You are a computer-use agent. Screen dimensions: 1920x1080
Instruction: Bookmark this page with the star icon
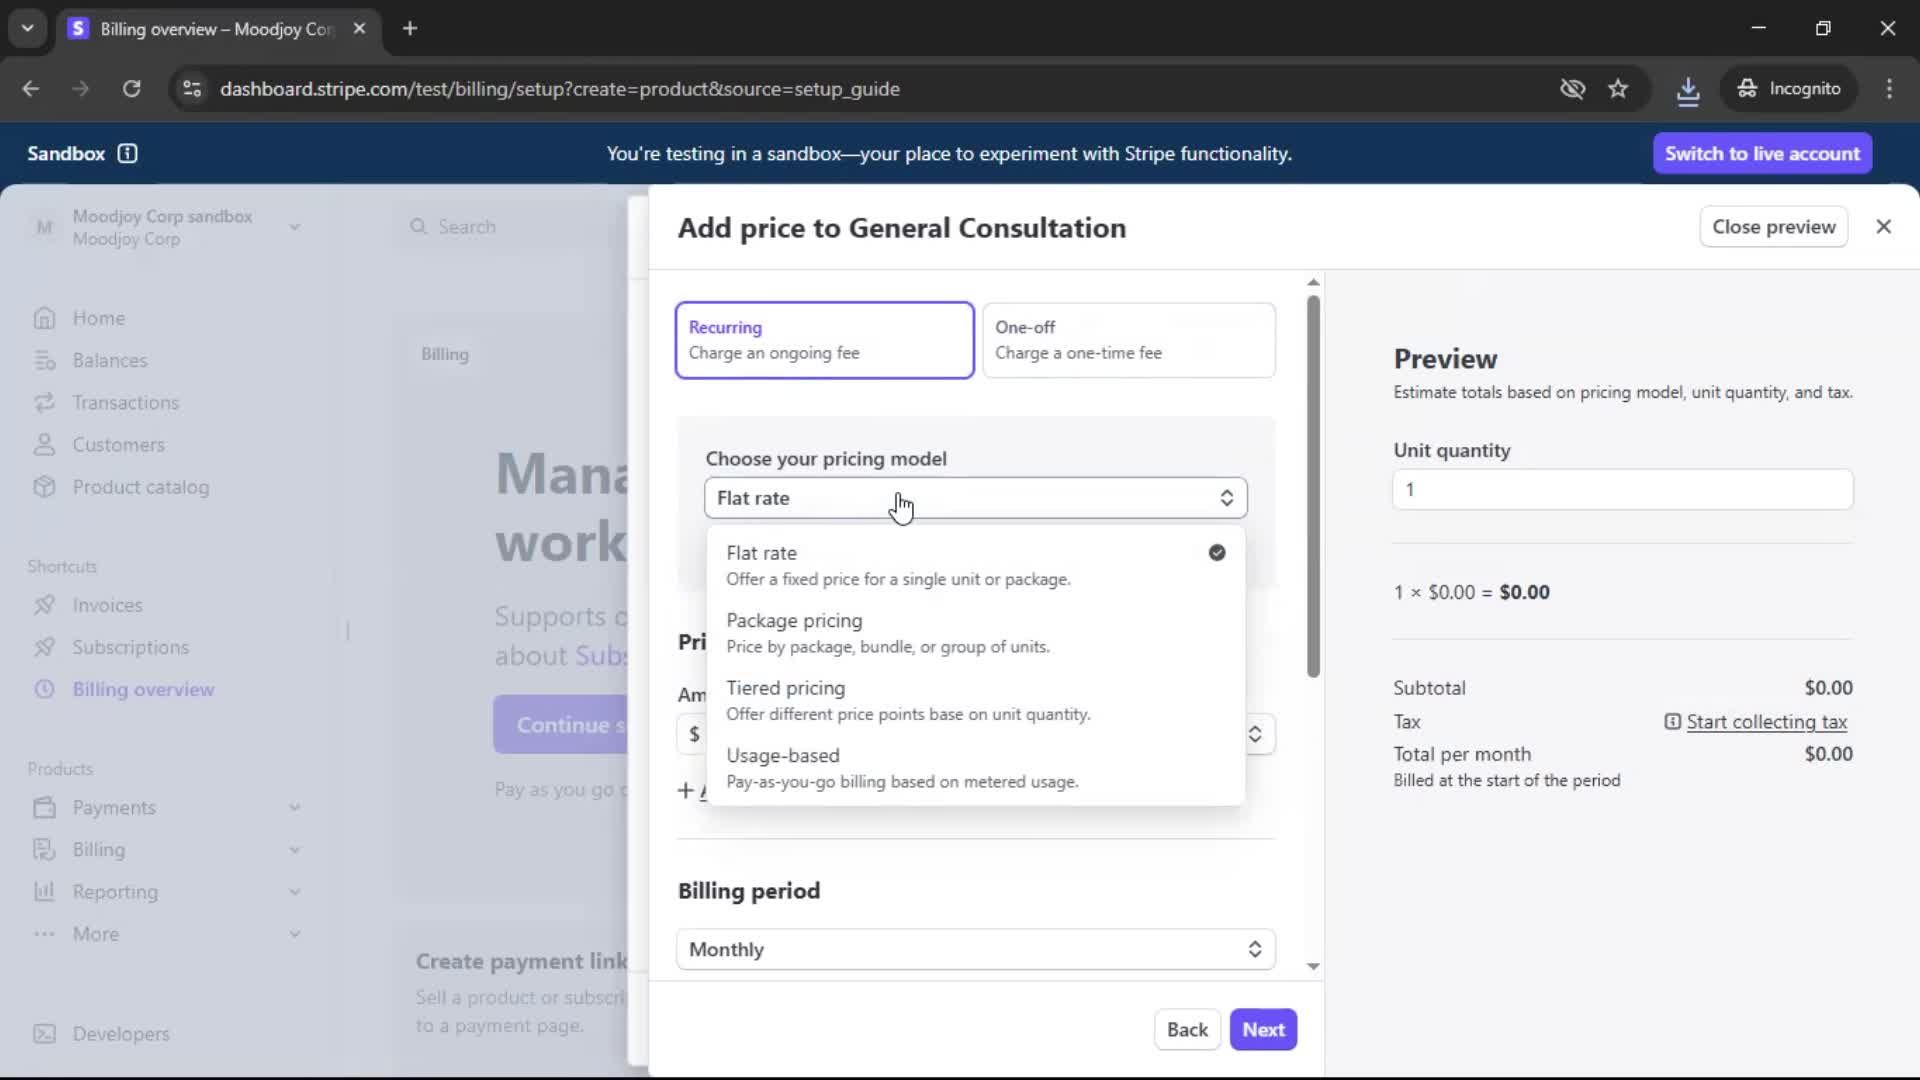(x=1618, y=89)
